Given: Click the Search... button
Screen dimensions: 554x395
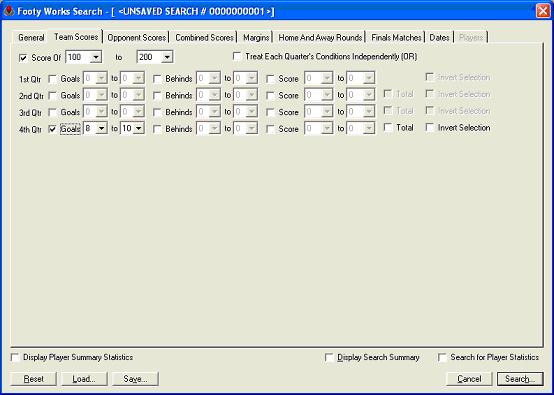Looking at the screenshot, I should point(520,379).
